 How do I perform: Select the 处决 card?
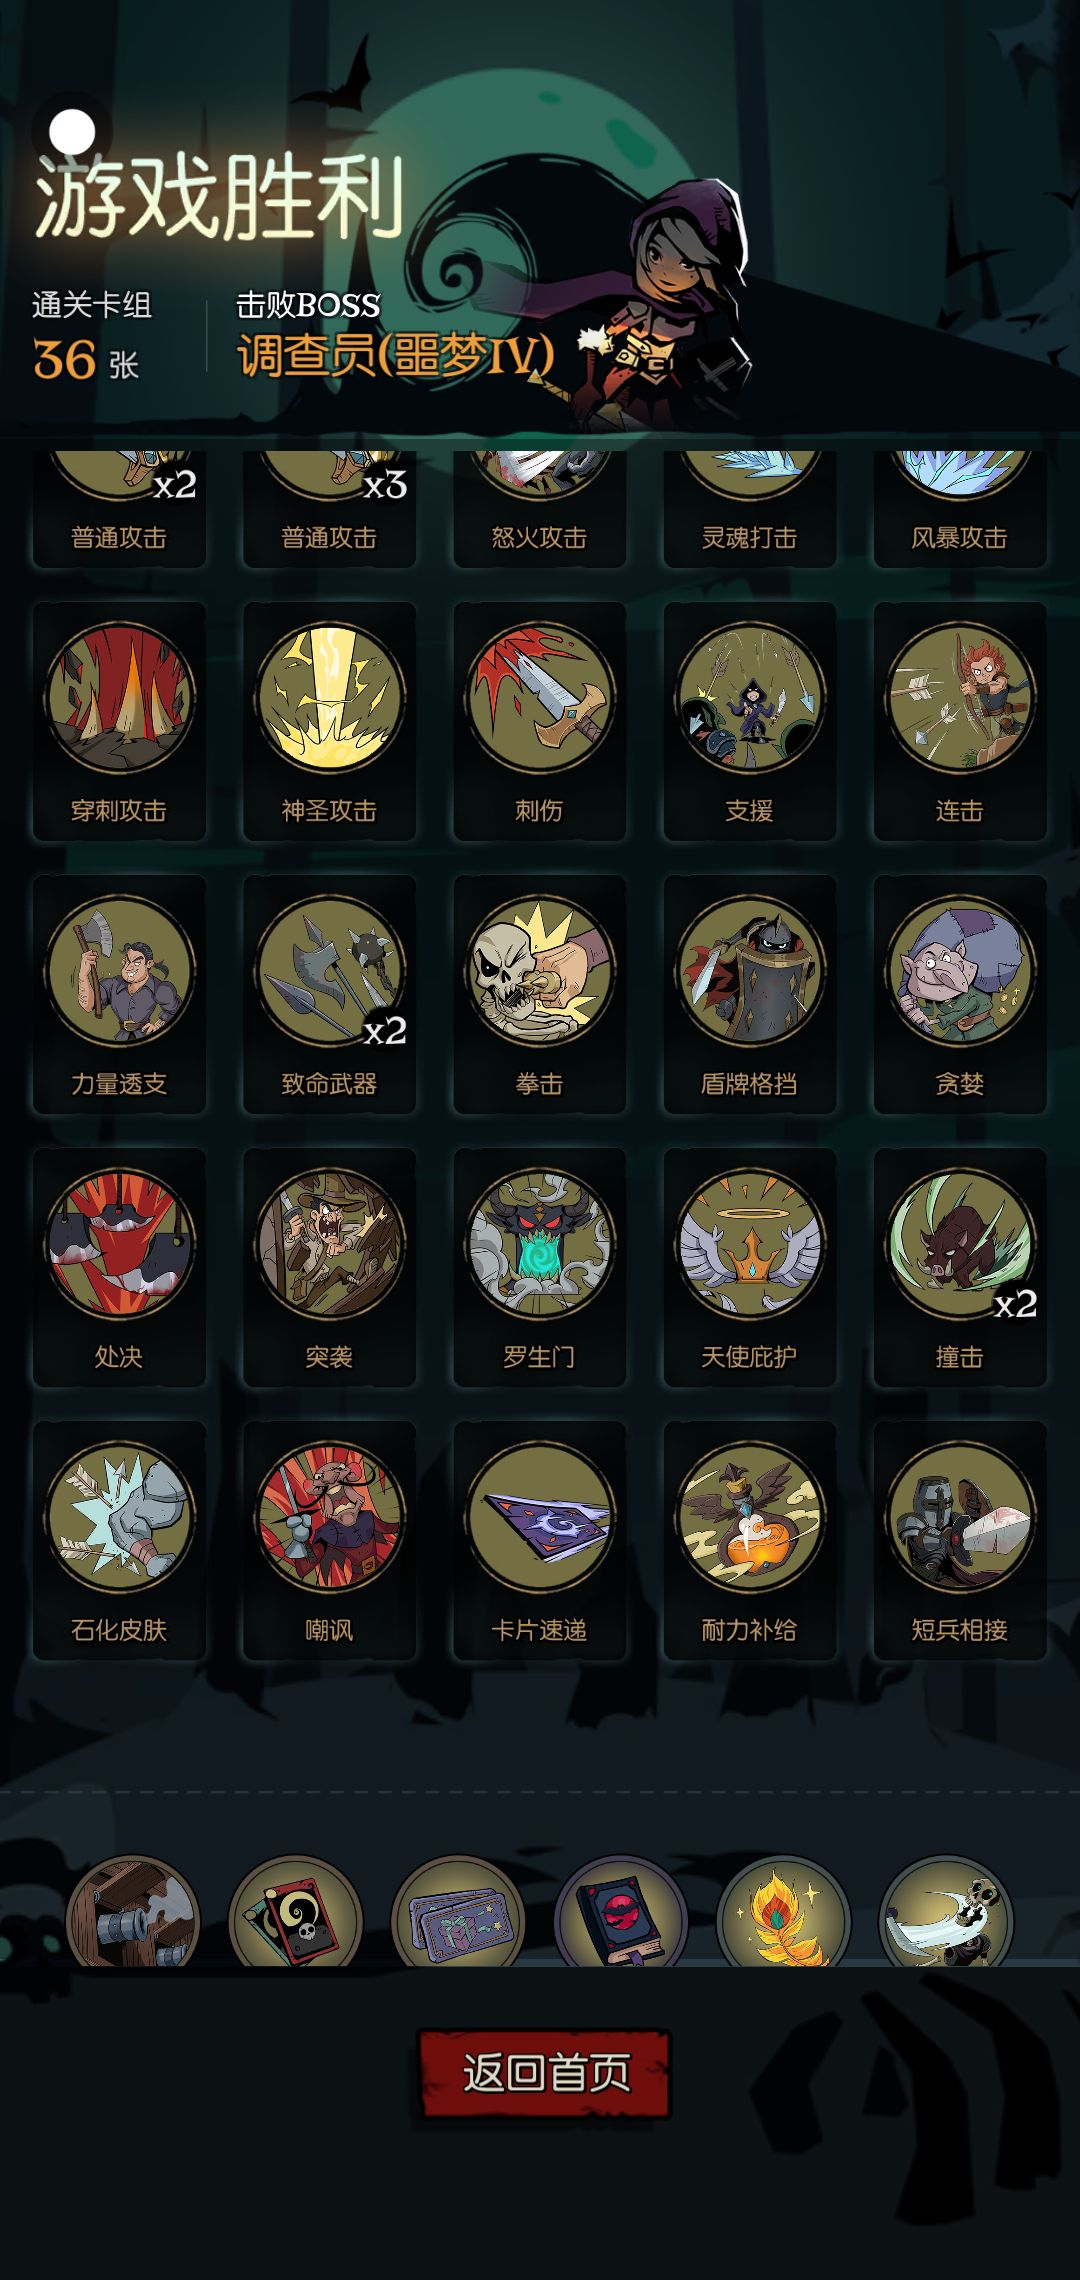[119, 1268]
